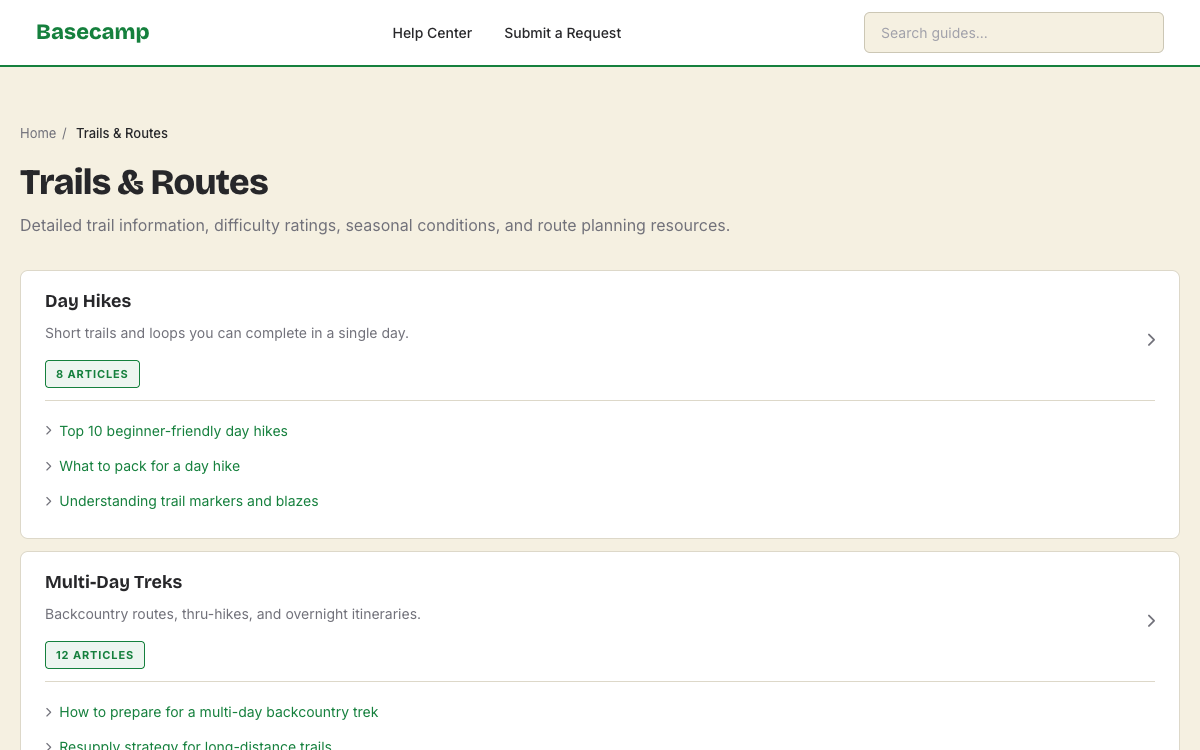Click the page subtitle about detailed trail information
The image size is (1200, 750).
pyautogui.click(x=375, y=226)
